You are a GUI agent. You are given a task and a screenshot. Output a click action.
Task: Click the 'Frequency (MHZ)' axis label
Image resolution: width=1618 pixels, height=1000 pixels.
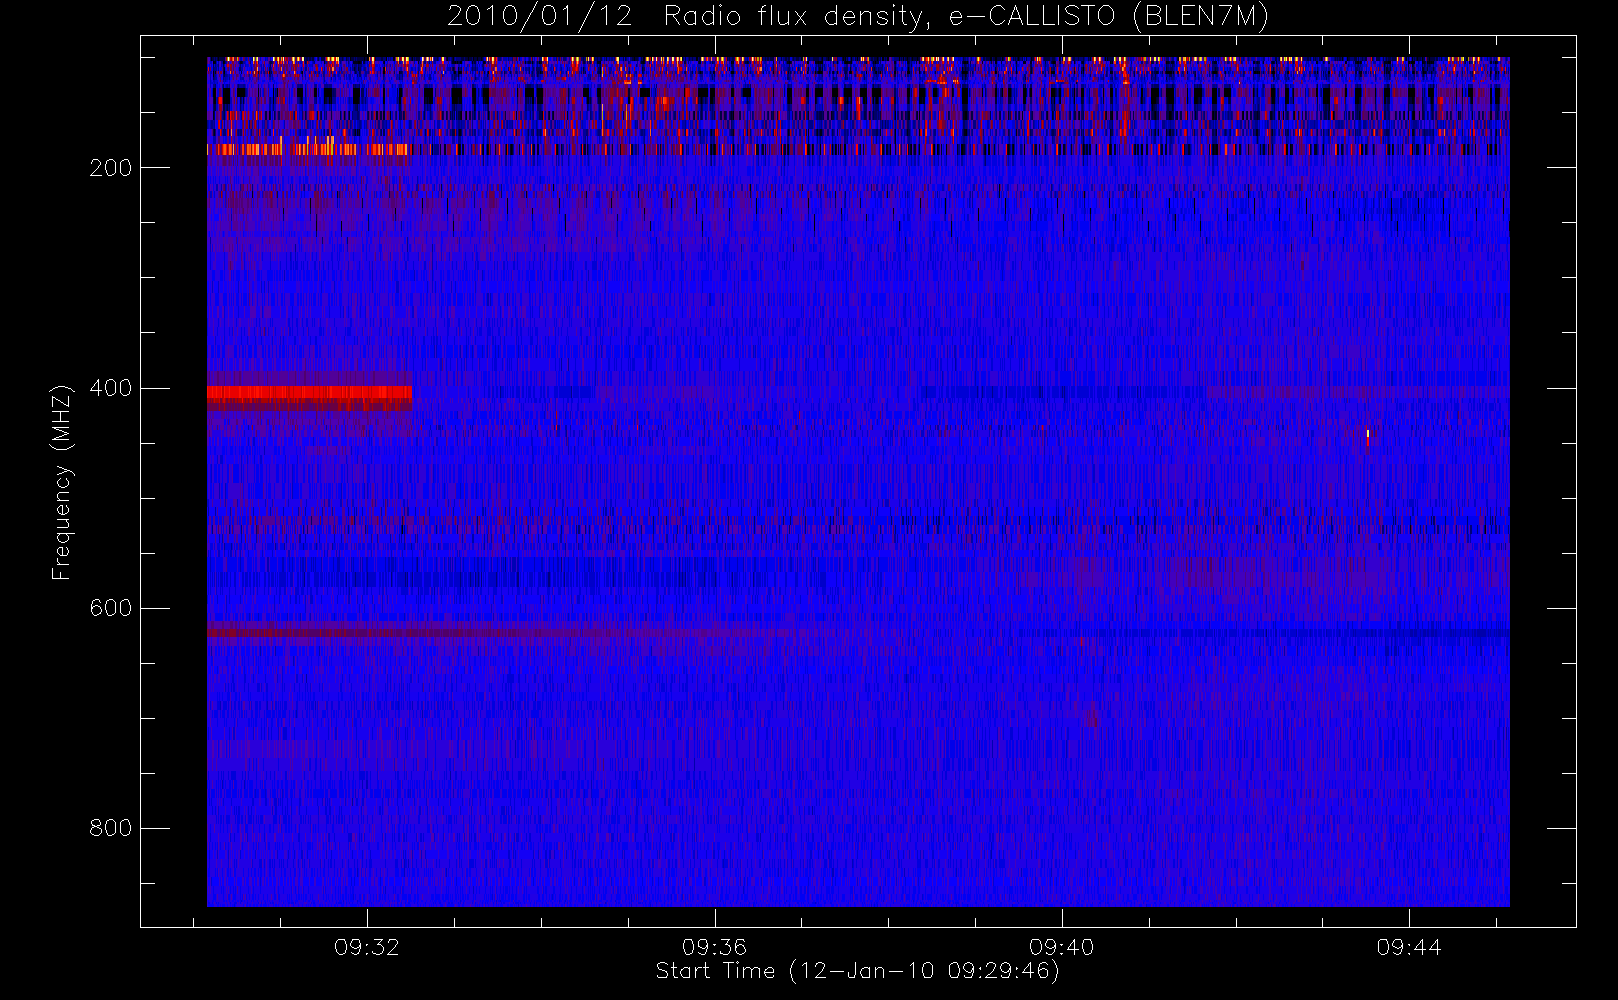tap(62, 482)
